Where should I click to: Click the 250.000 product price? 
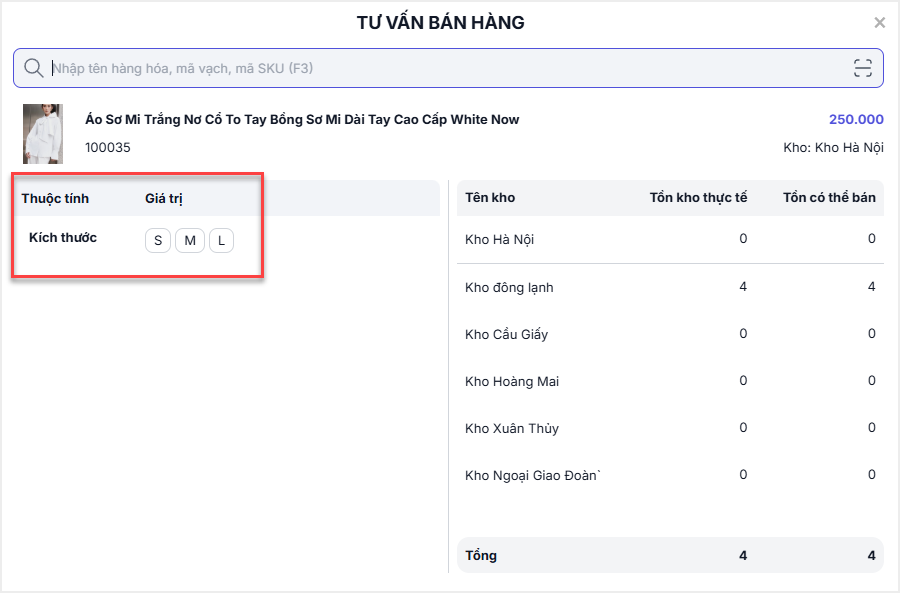856,120
